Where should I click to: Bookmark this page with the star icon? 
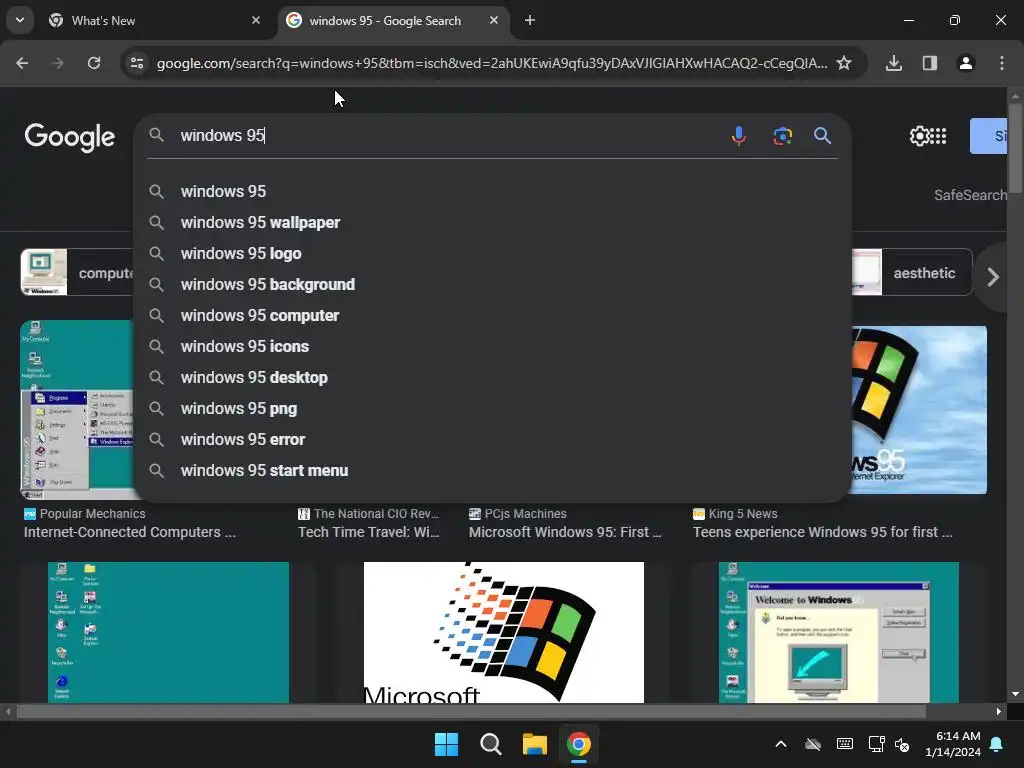click(844, 63)
